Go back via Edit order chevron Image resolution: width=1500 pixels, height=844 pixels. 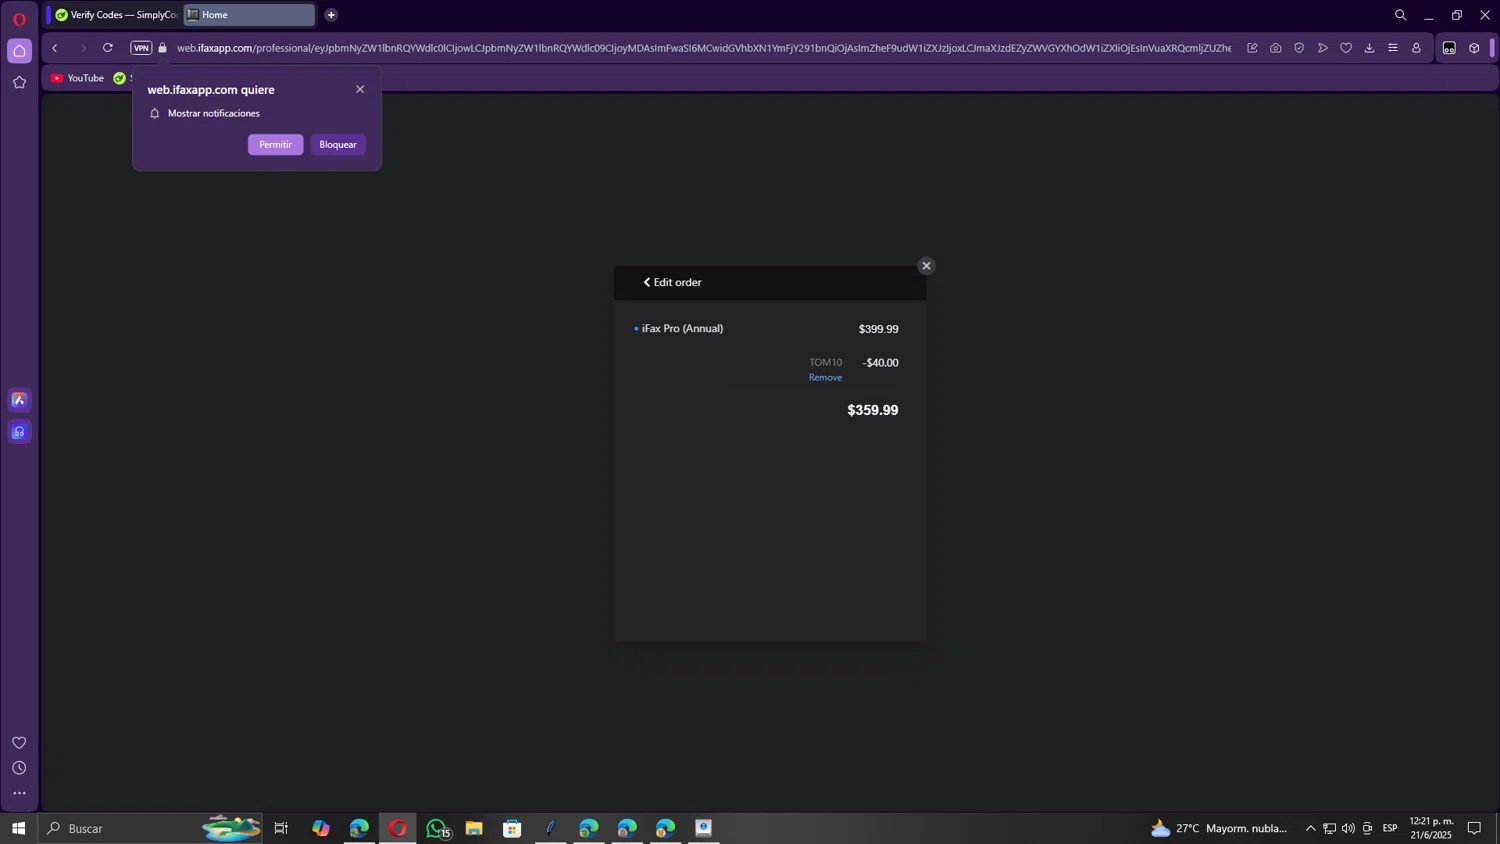point(647,282)
